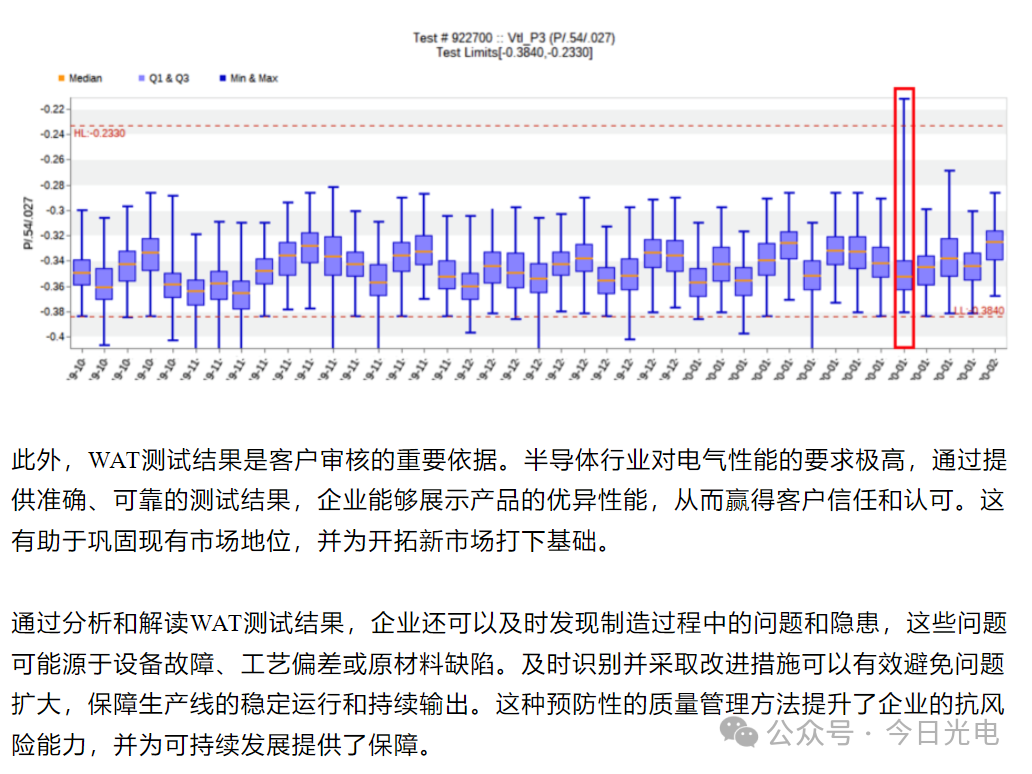1032x774 pixels.
Task: Click the phrase '保障生产线的稳定运行和持续输出'
Action: [x=278, y=704]
